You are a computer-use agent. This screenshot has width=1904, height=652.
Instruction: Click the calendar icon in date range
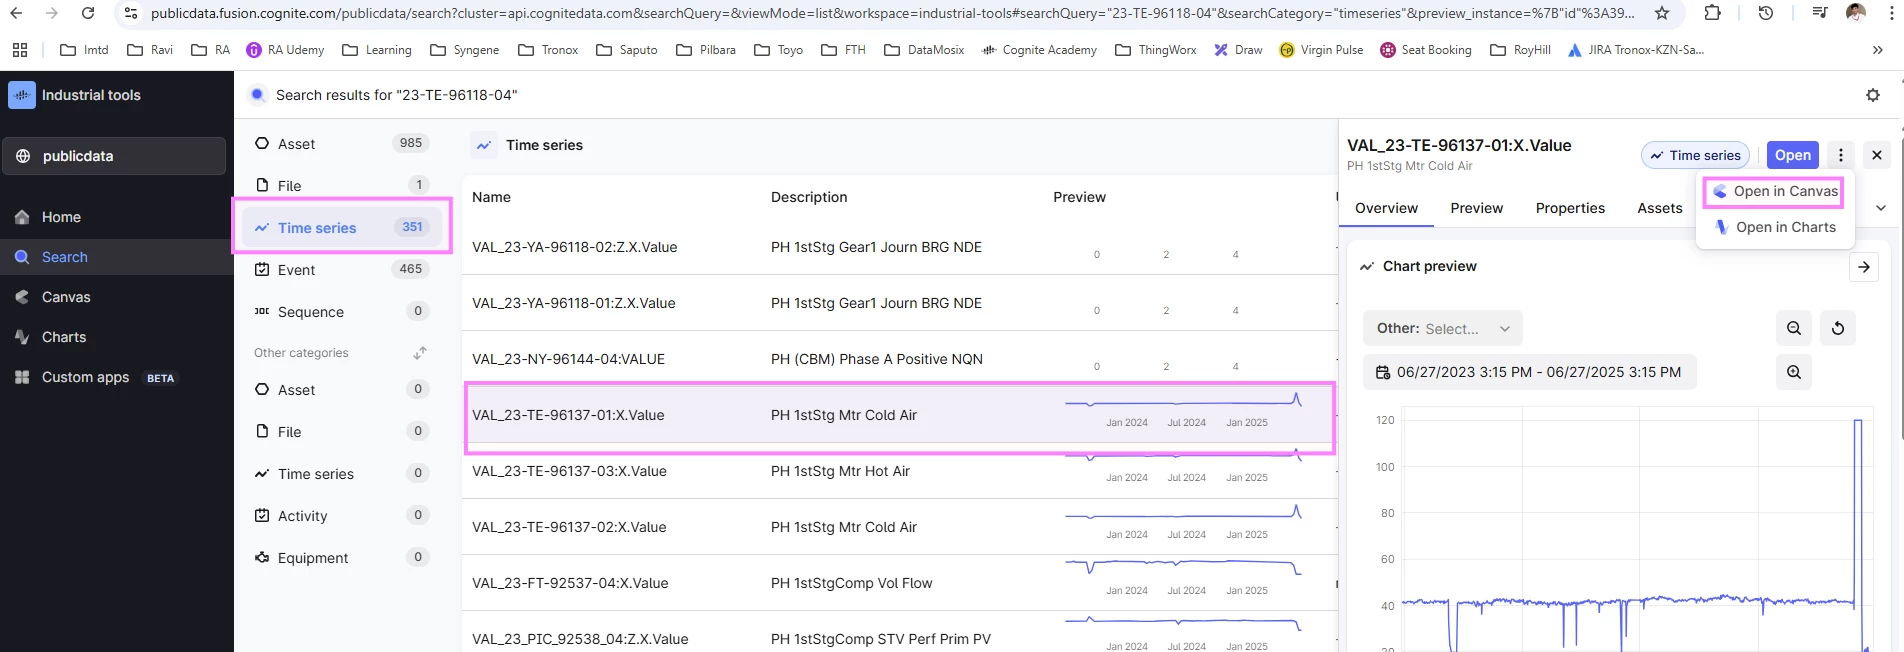point(1383,372)
